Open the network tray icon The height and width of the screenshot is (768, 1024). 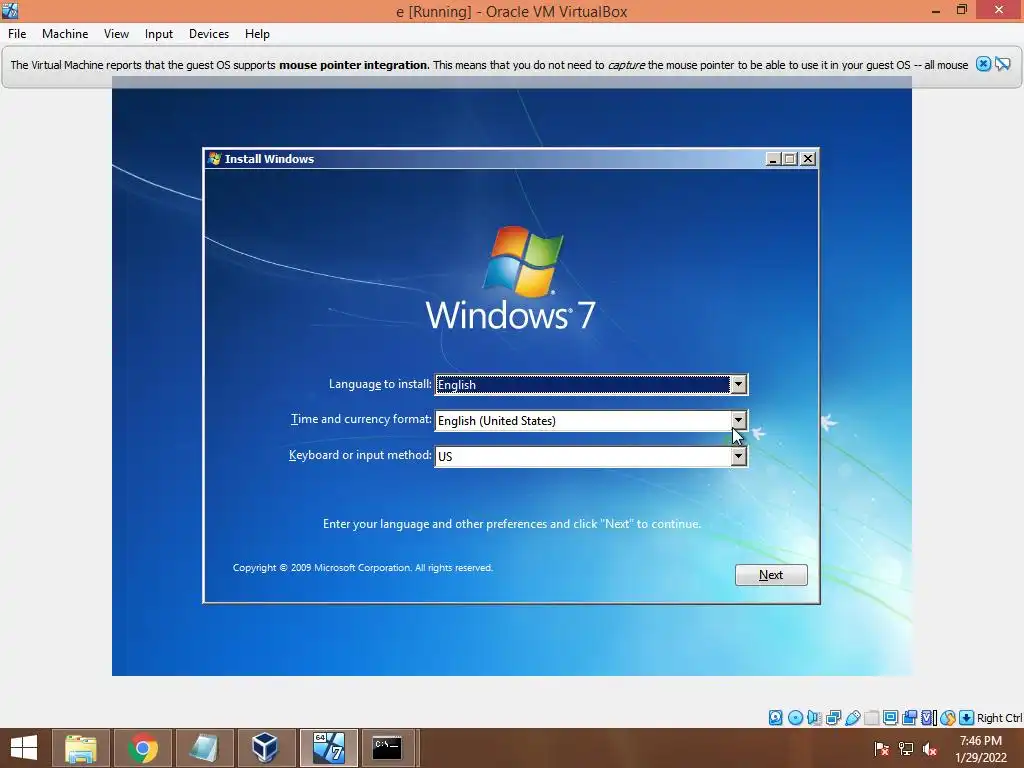906,749
